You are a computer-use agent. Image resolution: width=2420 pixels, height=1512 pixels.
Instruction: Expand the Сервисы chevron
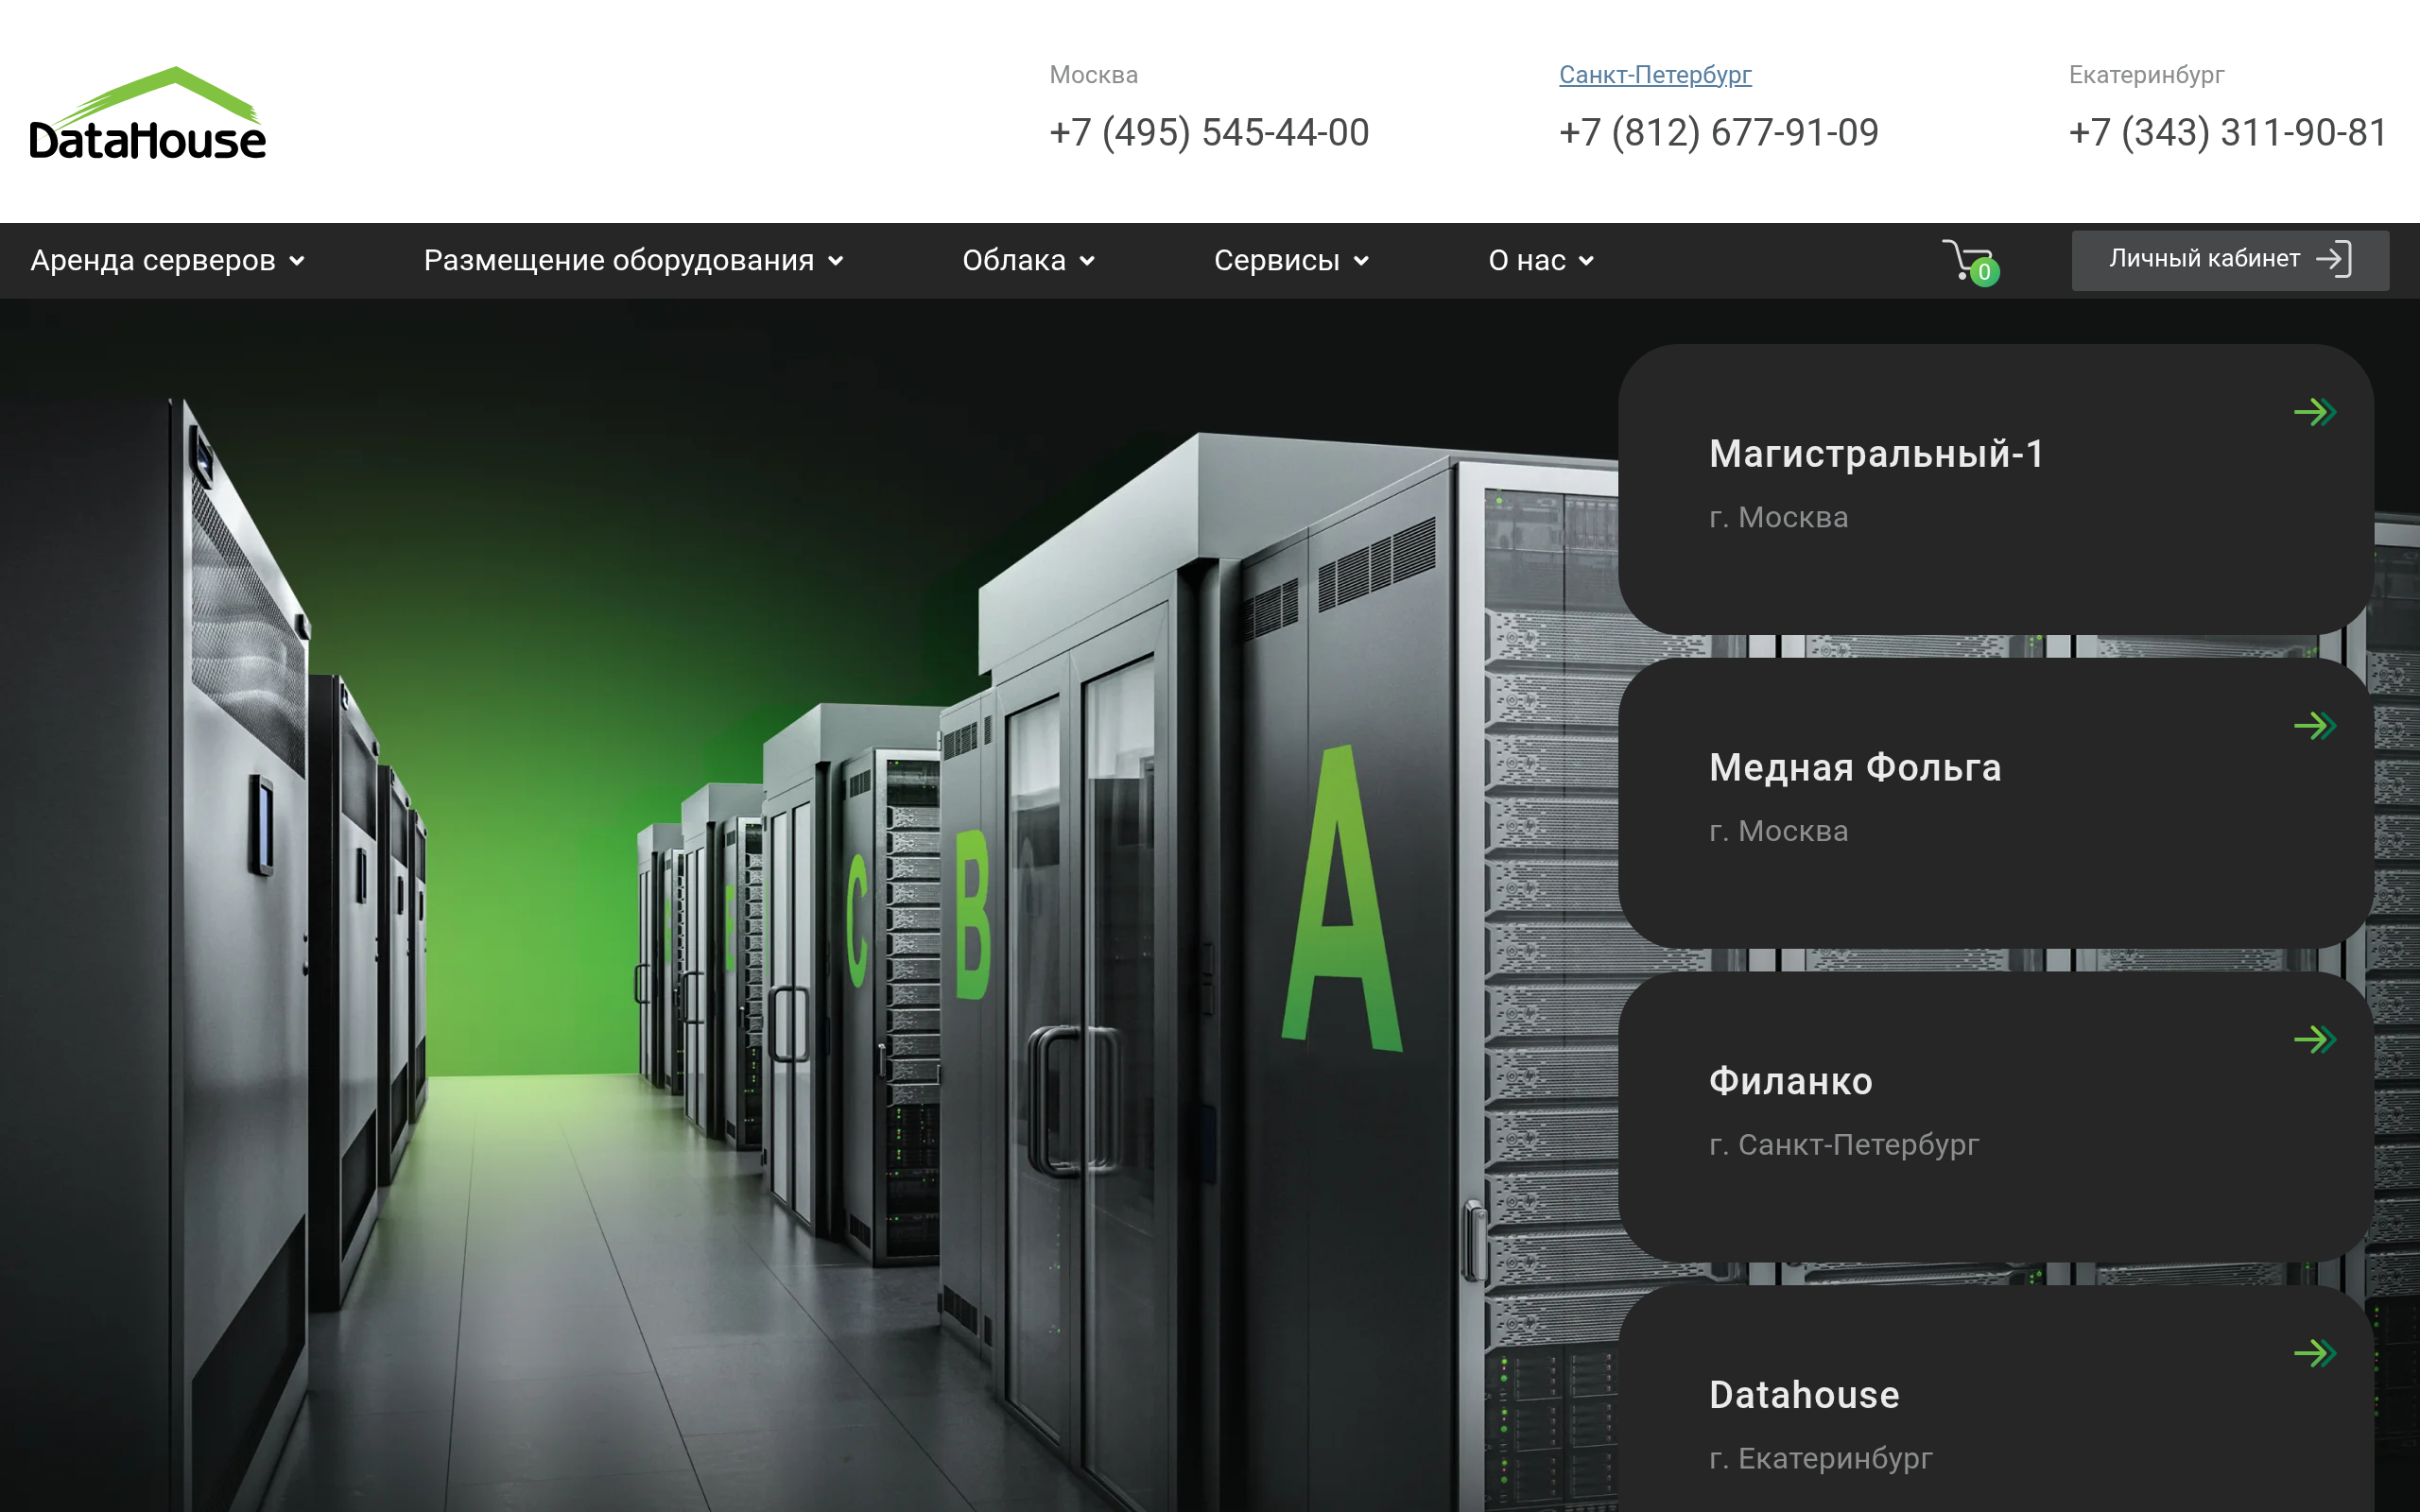(1361, 261)
